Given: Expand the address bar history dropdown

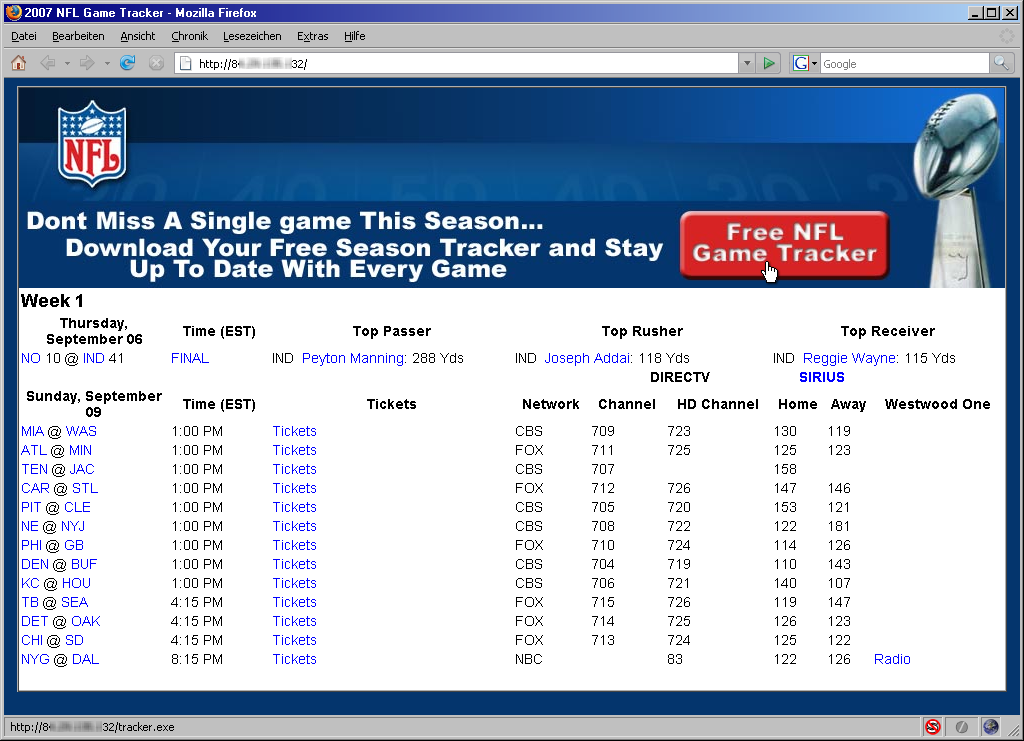Looking at the screenshot, I should pos(747,63).
